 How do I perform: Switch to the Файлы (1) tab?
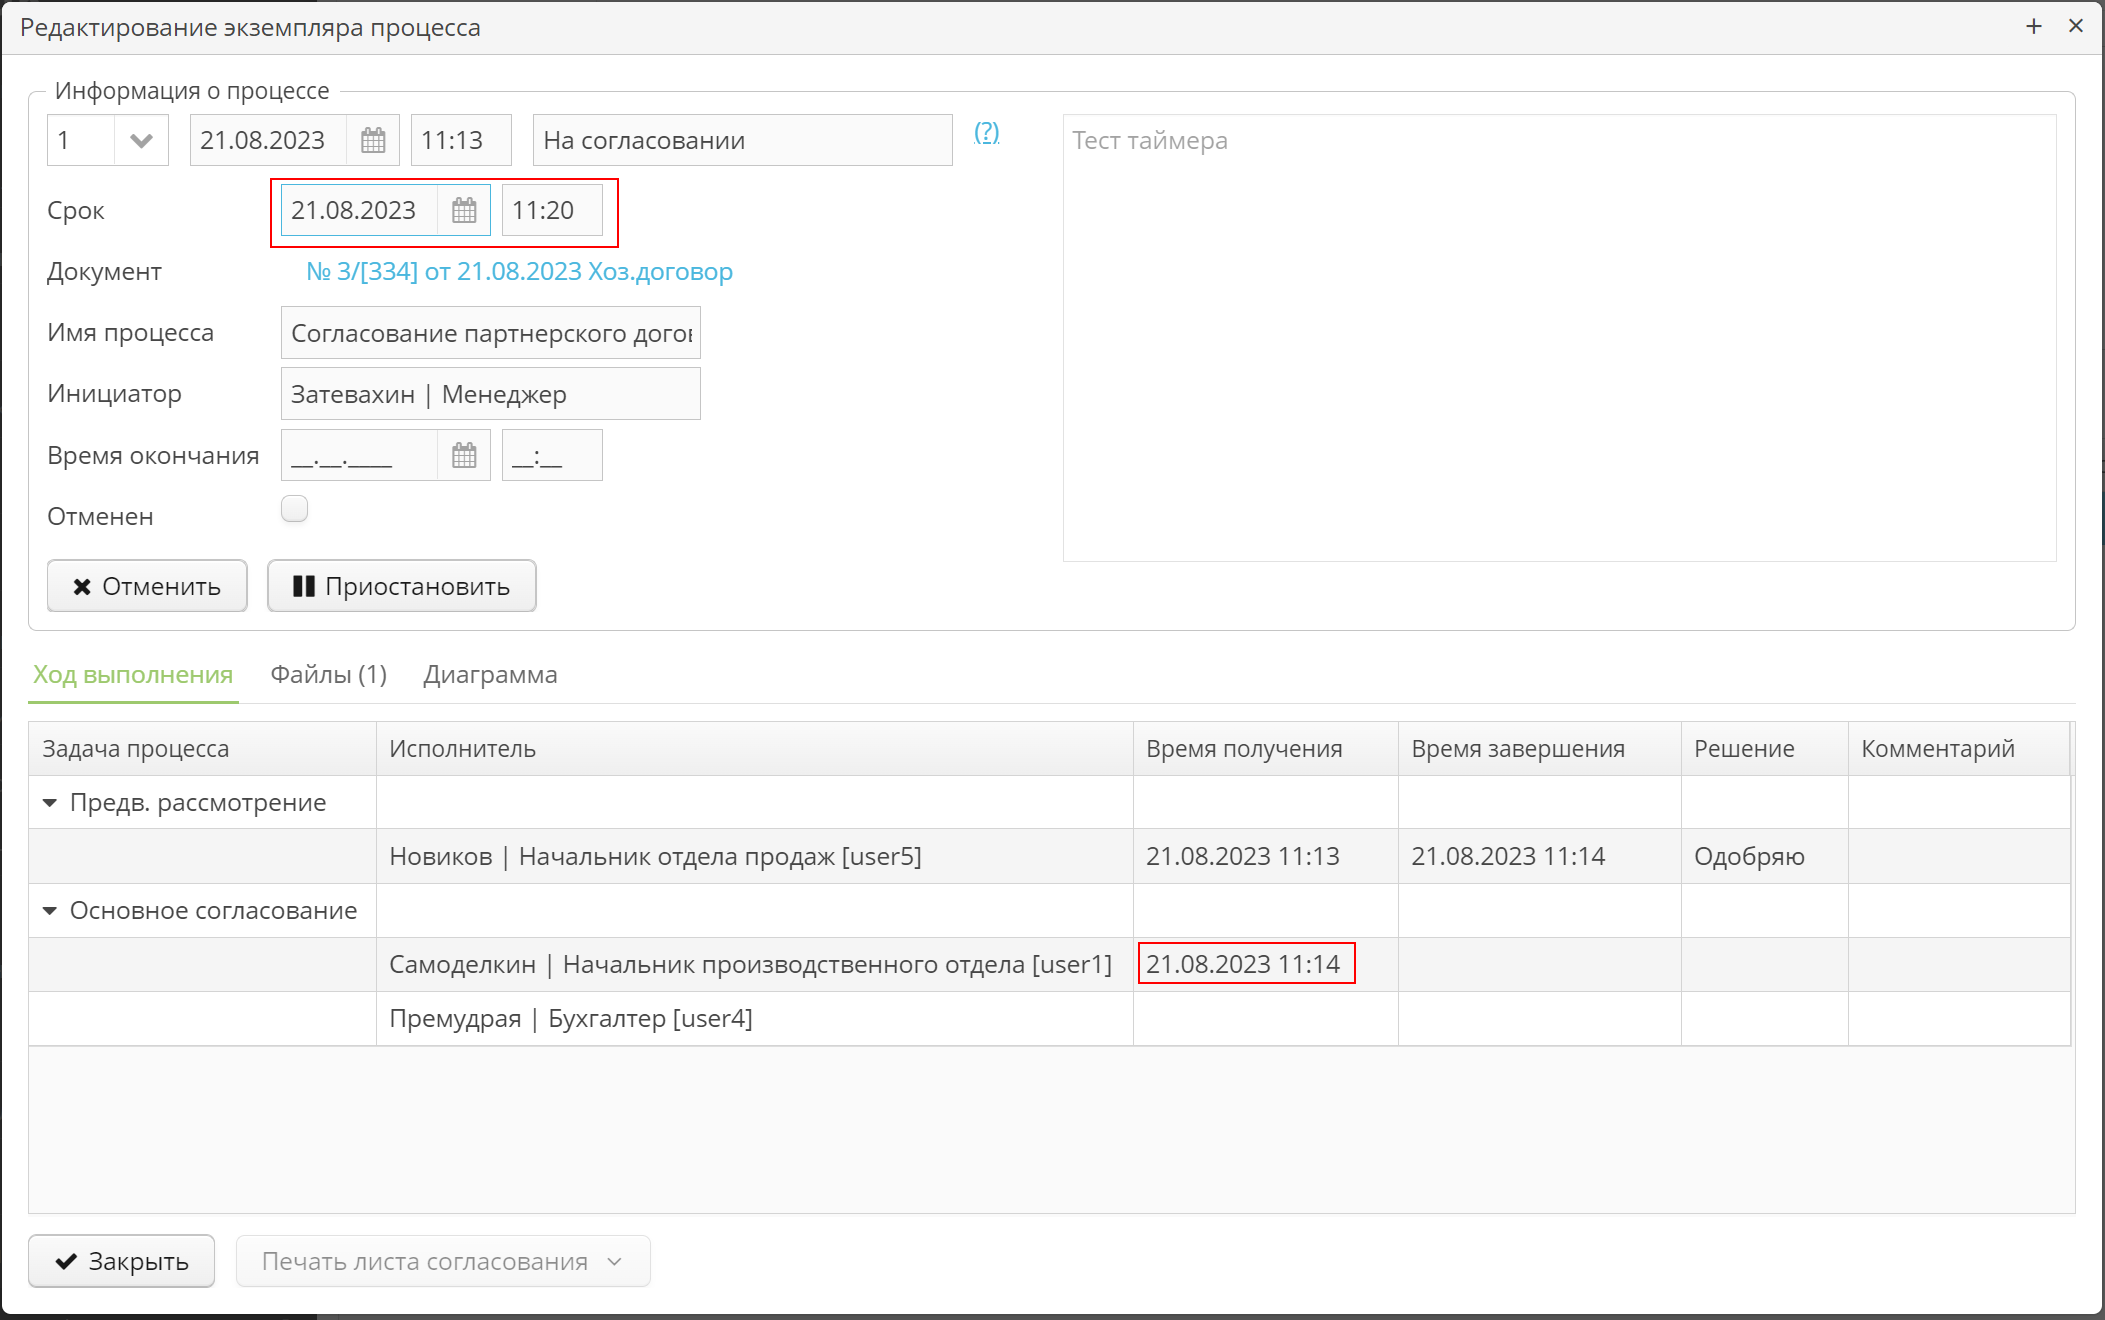point(328,675)
